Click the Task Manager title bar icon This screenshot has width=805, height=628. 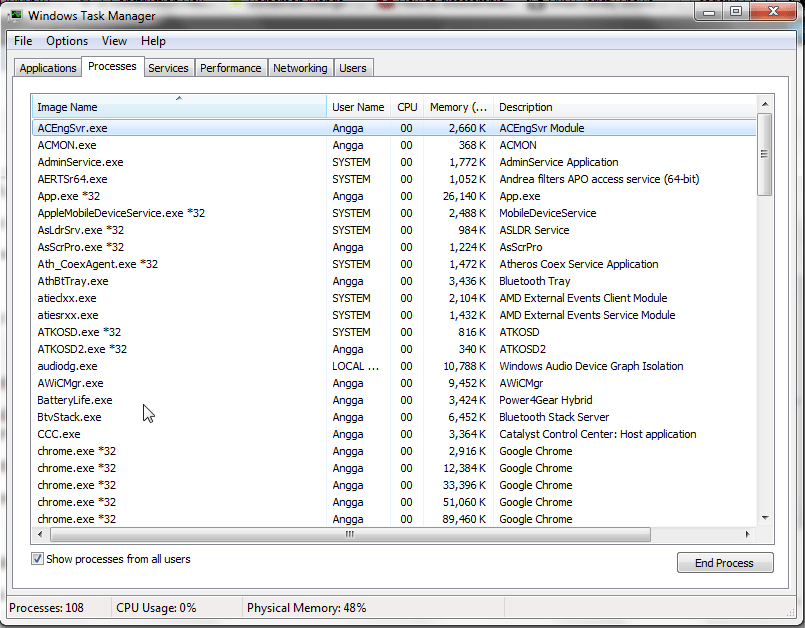(x=15, y=15)
